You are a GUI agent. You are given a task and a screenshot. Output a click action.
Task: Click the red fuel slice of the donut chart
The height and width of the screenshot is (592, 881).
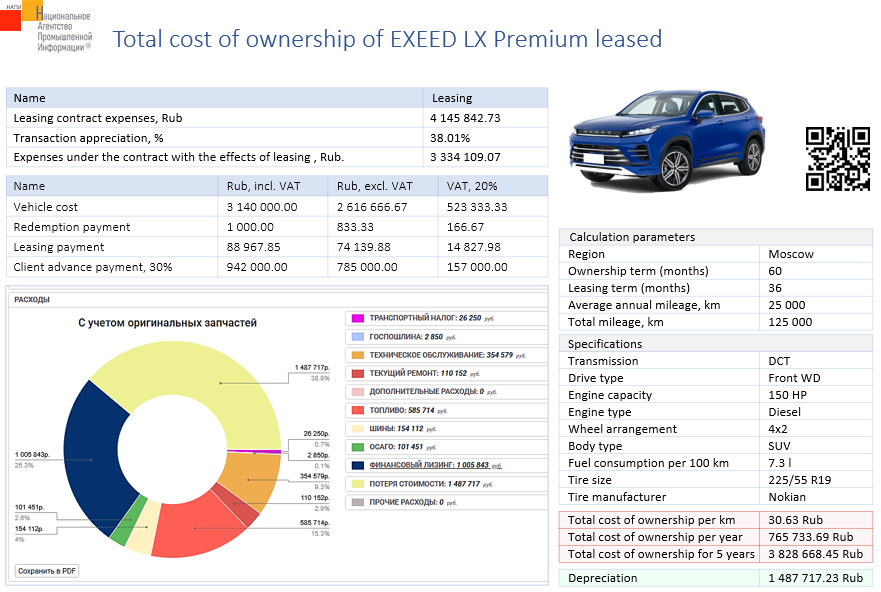194,528
